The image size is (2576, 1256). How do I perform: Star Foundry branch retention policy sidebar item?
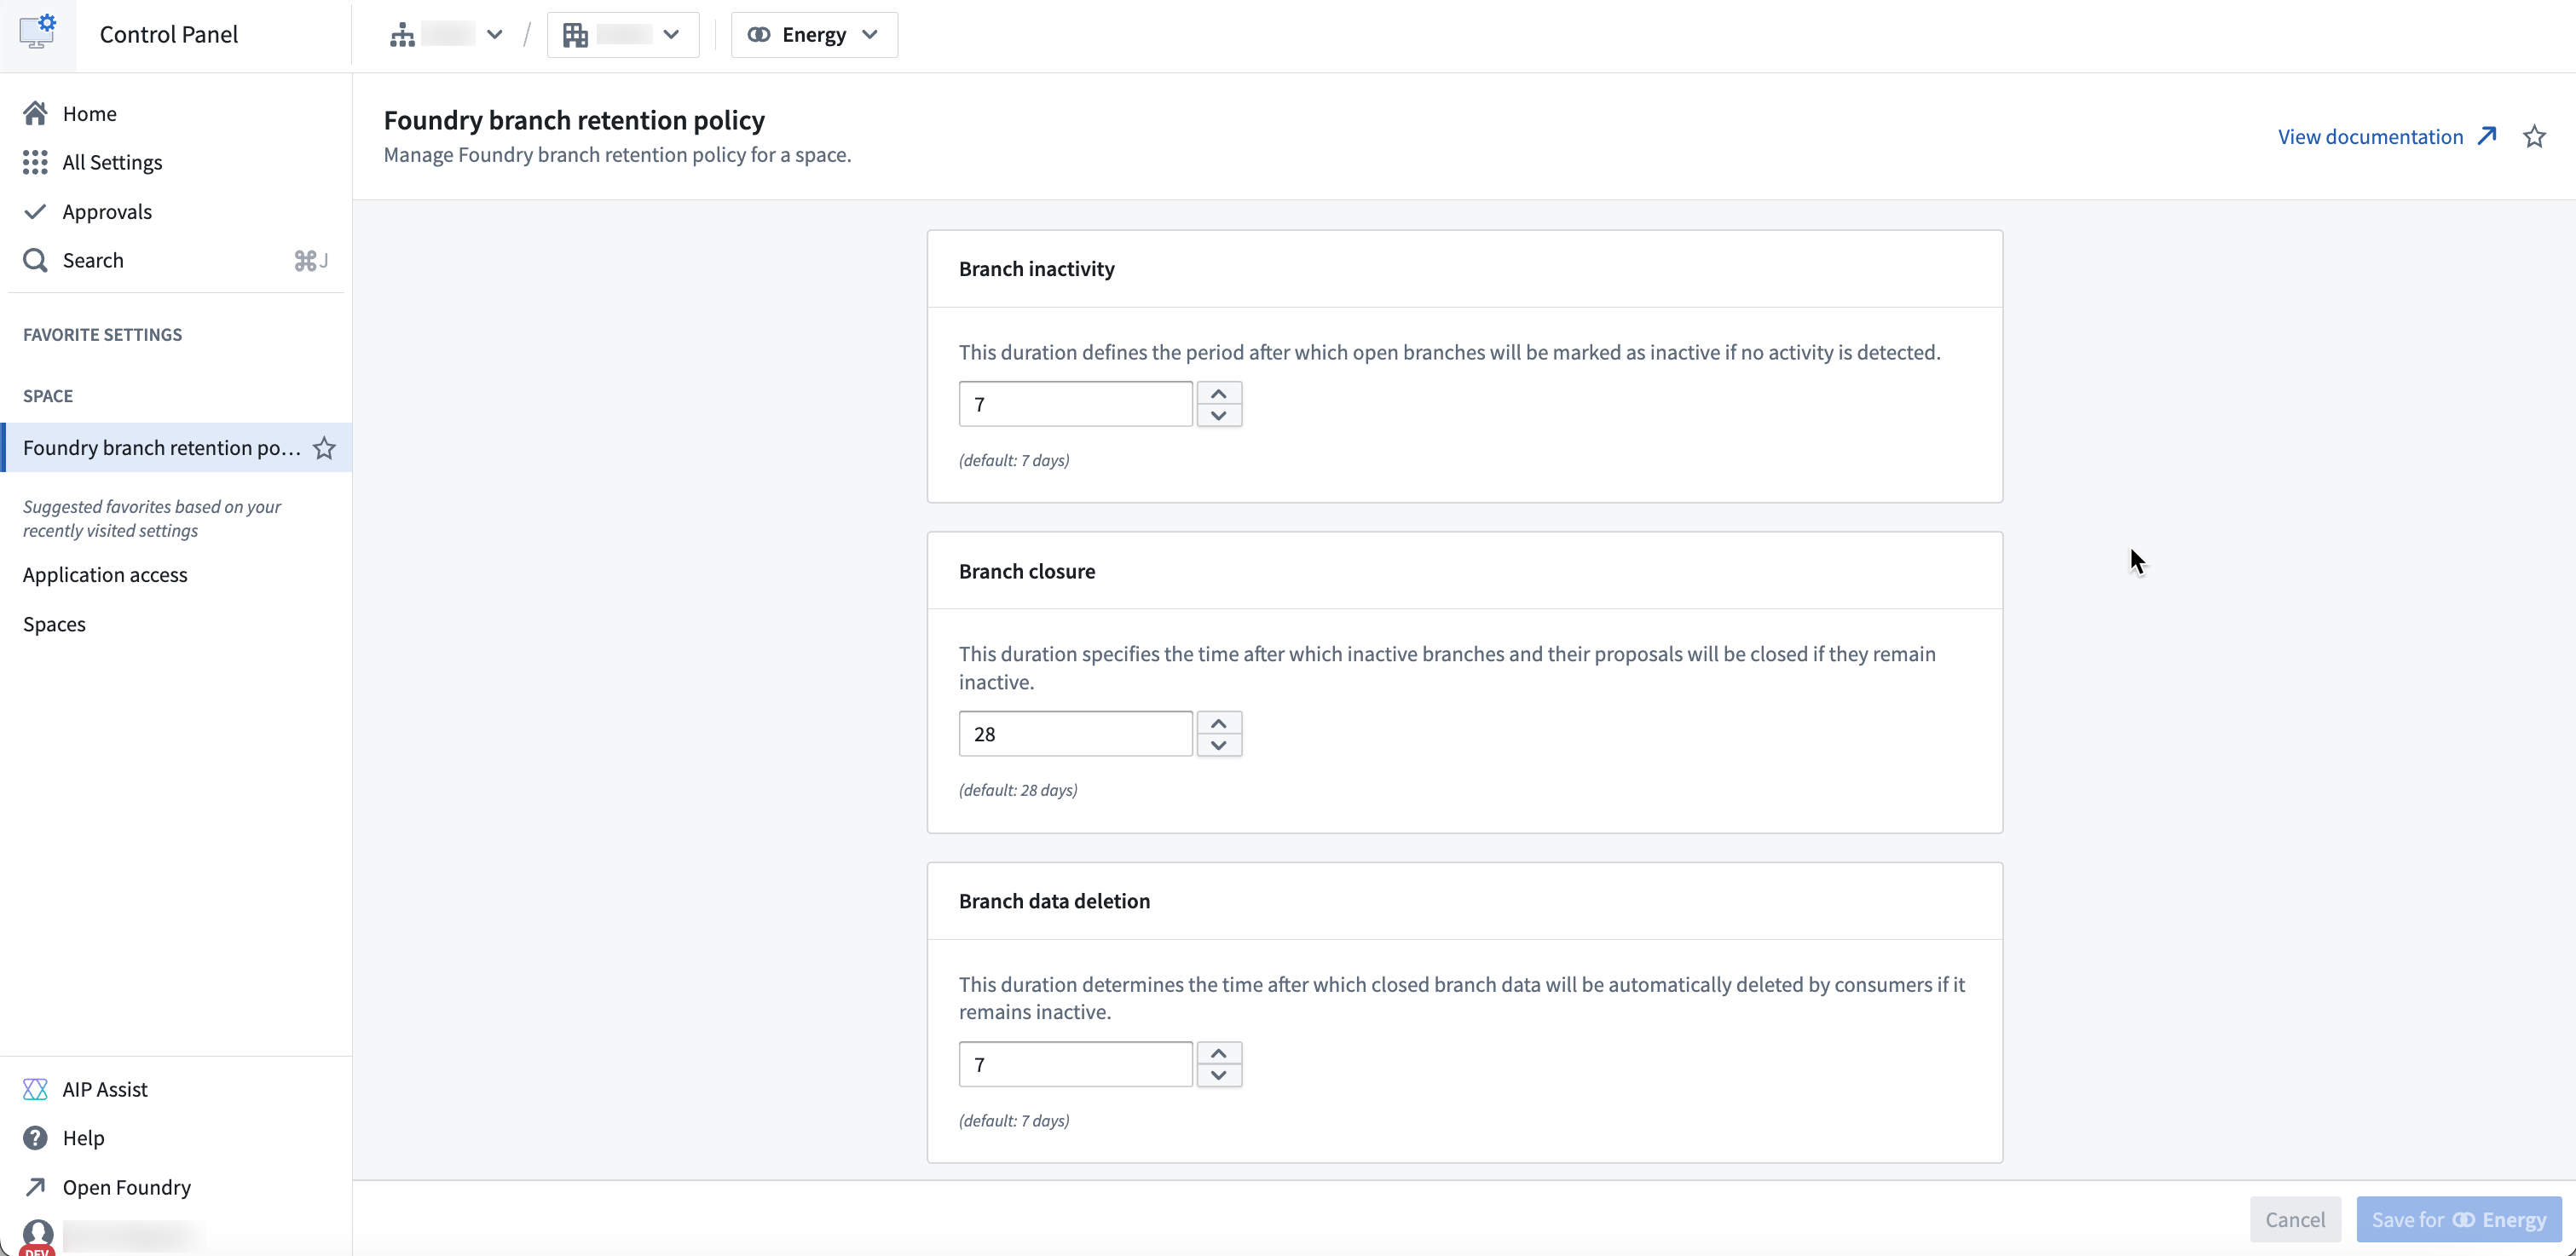coord(324,448)
